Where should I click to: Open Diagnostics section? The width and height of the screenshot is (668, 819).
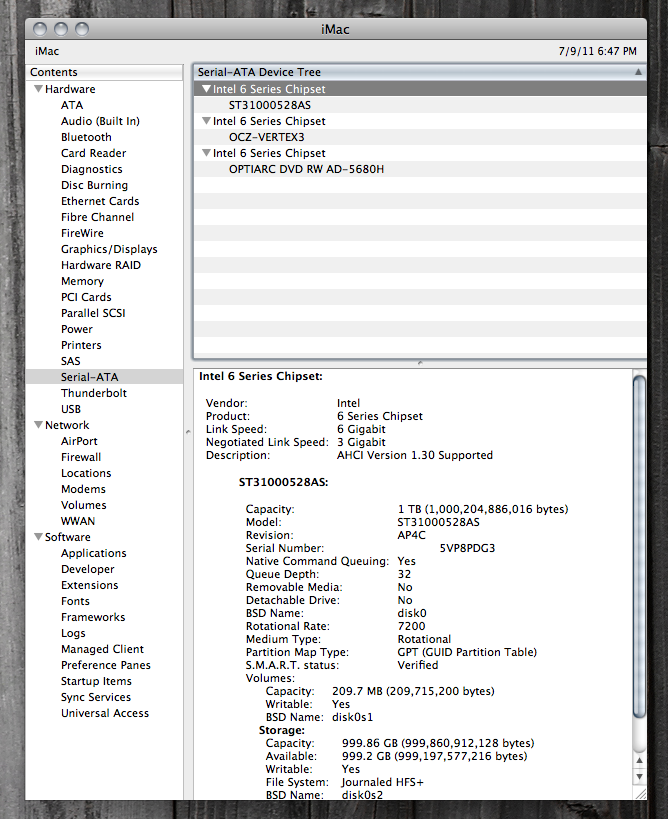pos(91,169)
